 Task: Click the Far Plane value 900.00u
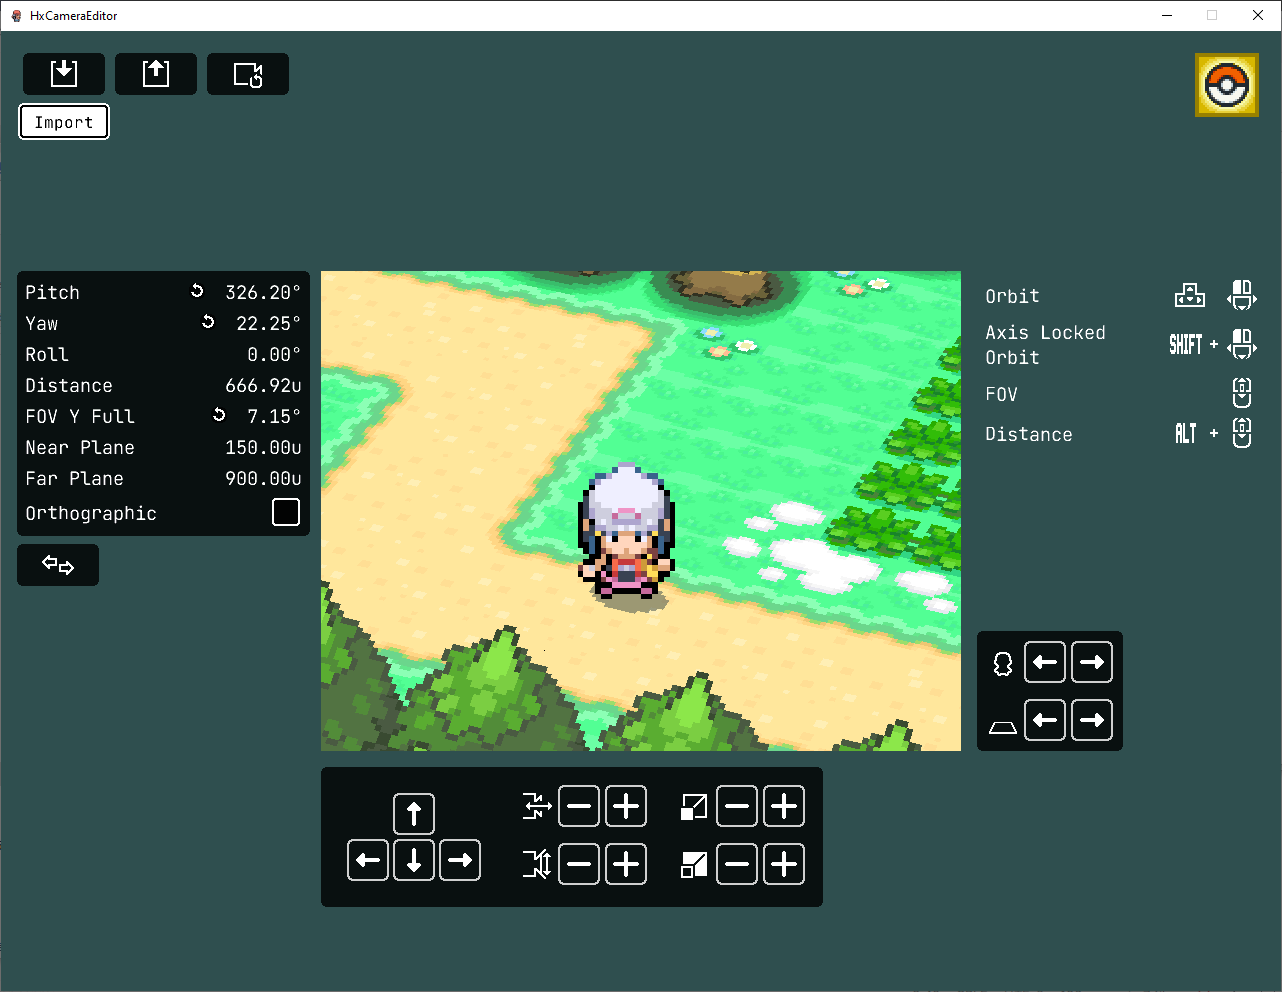click(263, 478)
